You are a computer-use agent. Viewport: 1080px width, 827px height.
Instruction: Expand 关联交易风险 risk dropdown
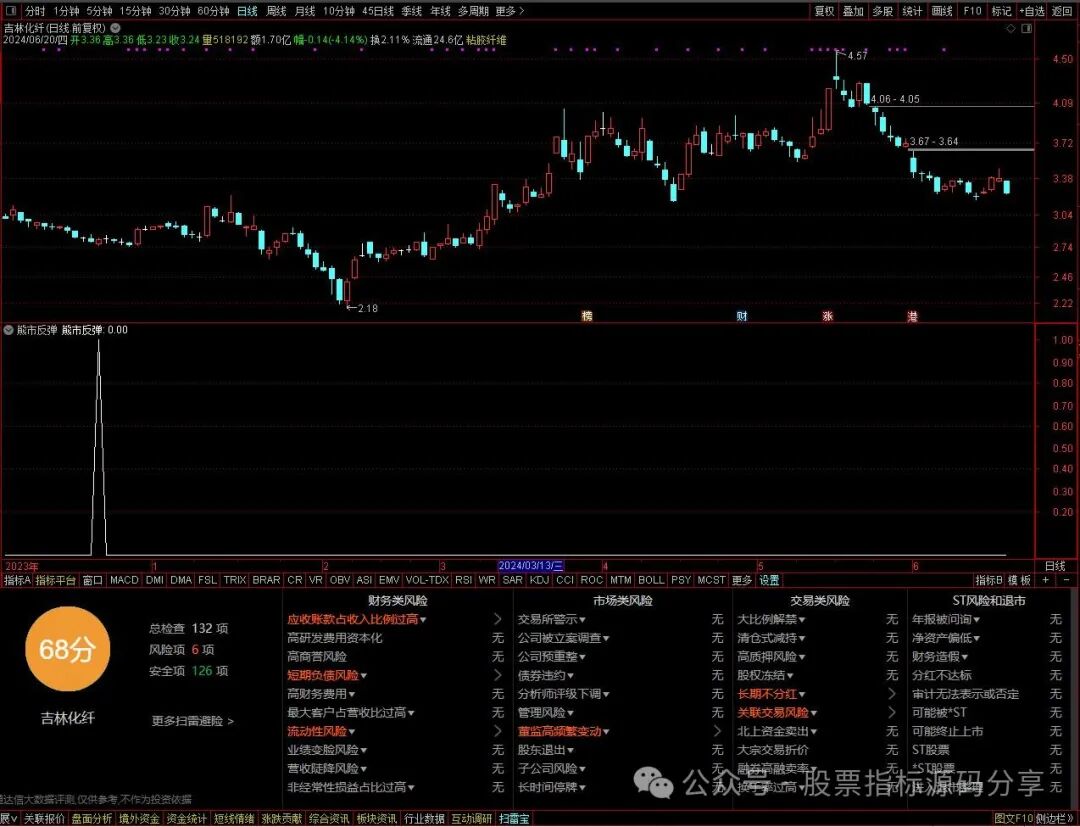tap(813, 713)
